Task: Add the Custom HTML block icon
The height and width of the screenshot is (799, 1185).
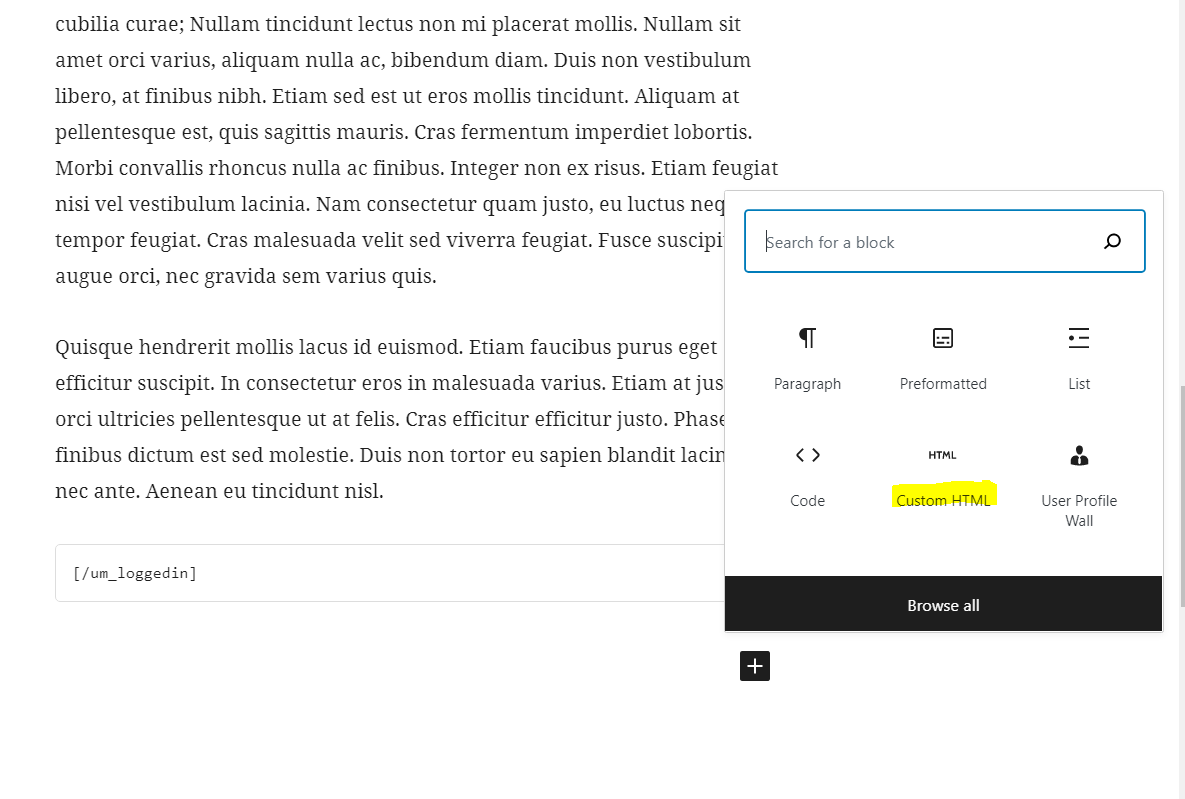Action: point(942,455)
